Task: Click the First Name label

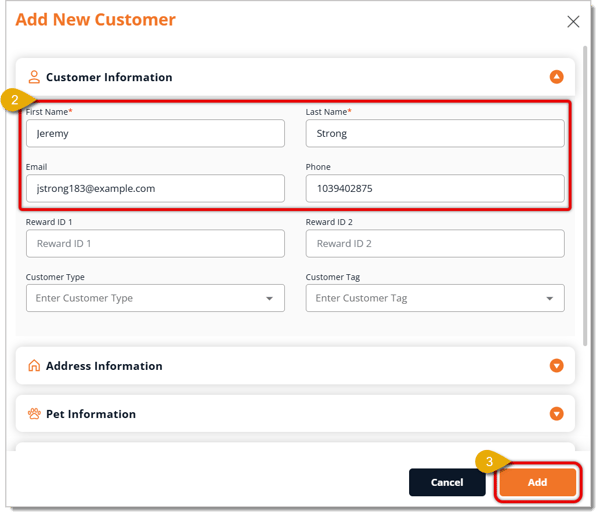Action: pyautogui.click(x=49, y=112)
